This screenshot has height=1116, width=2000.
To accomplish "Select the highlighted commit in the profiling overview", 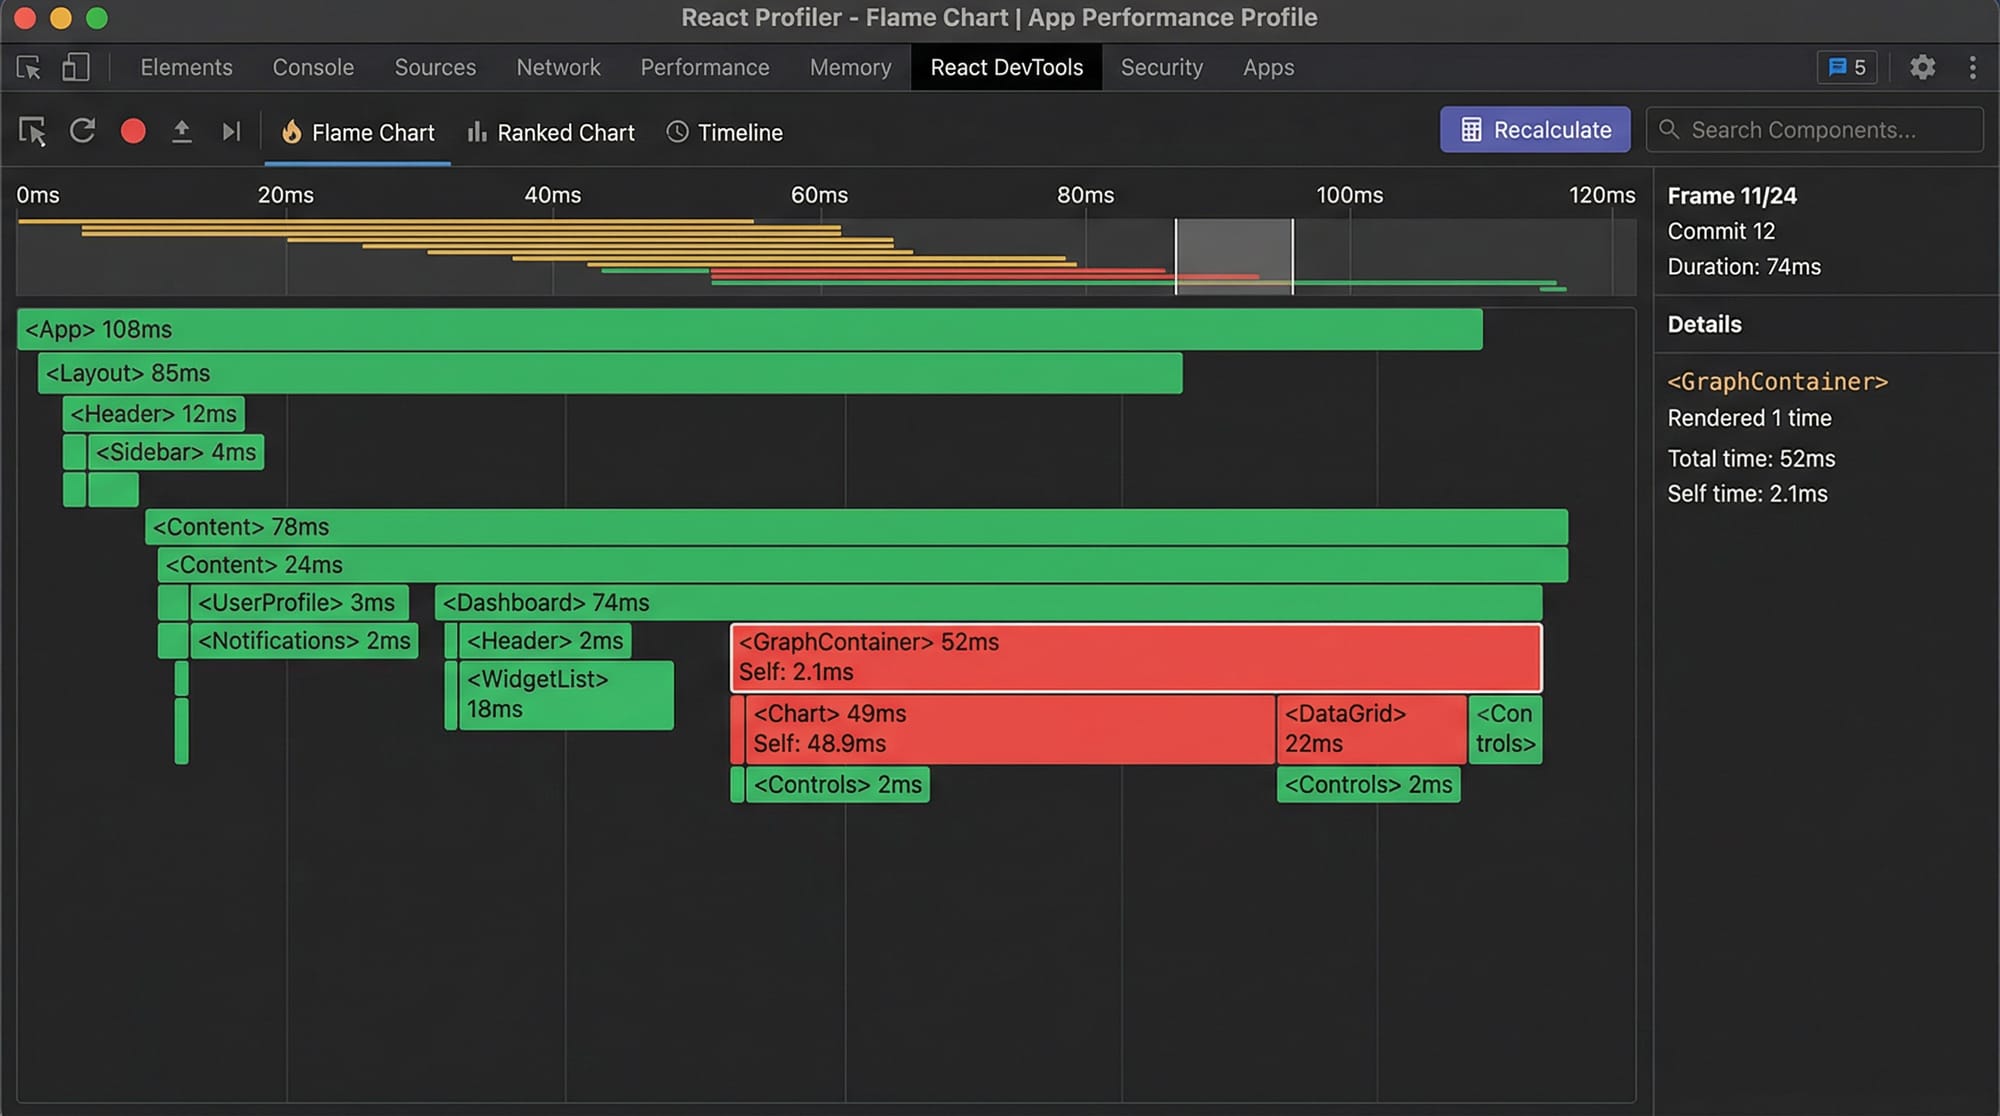I will [1234, 255].
